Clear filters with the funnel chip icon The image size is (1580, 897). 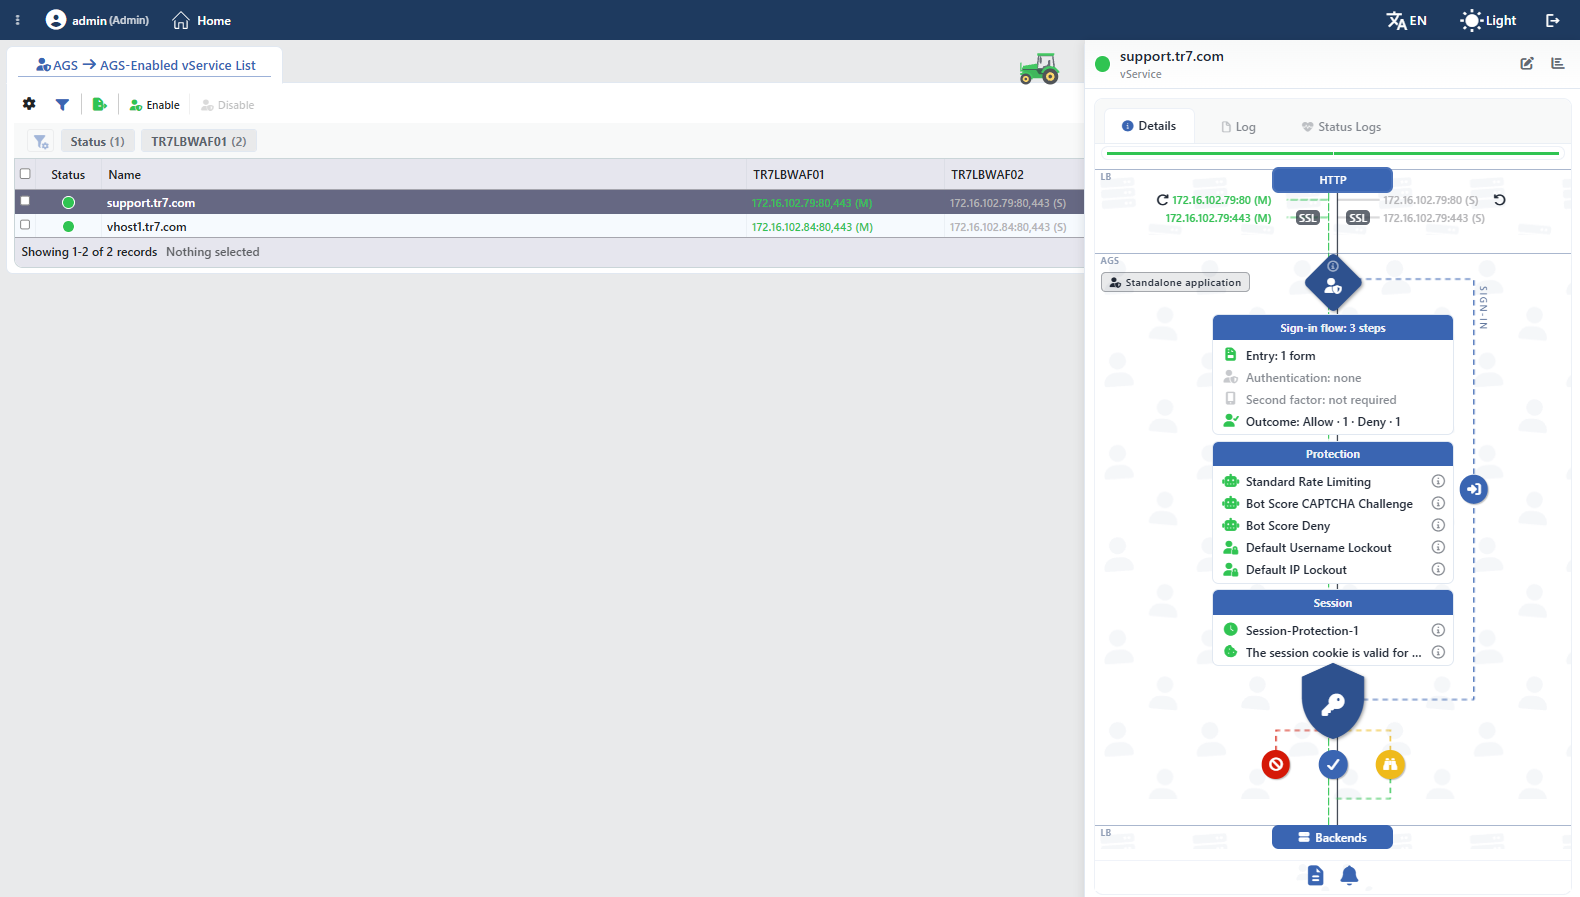[x=41, y=142]
